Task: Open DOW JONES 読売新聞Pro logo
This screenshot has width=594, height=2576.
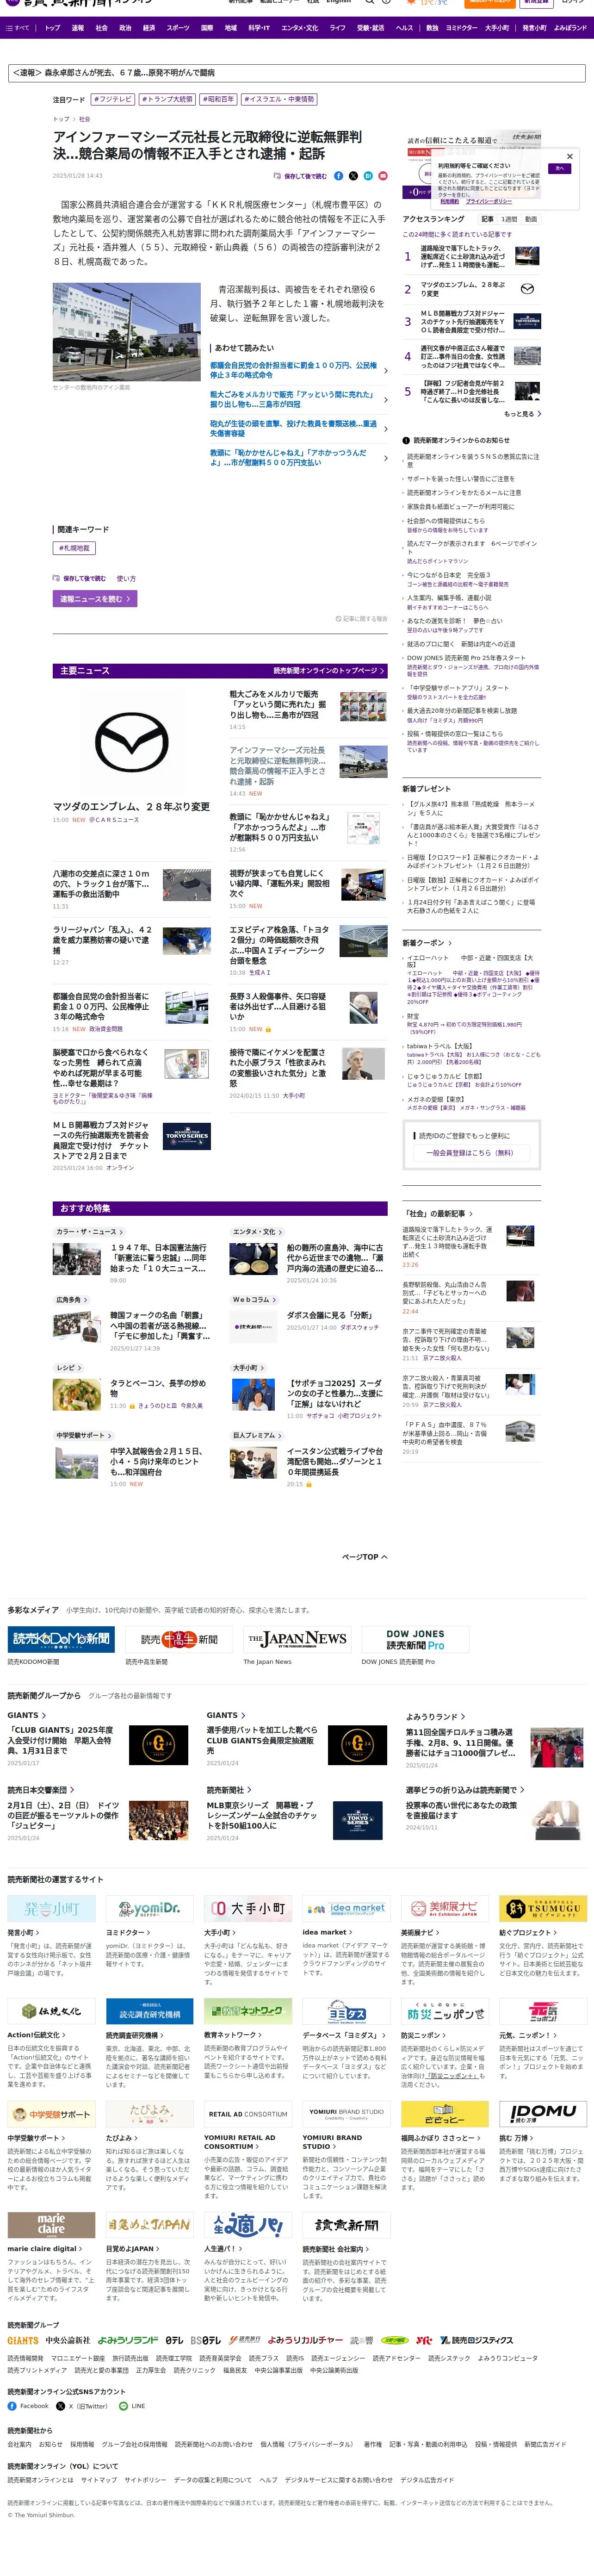Action: [x=415, y=1638]
